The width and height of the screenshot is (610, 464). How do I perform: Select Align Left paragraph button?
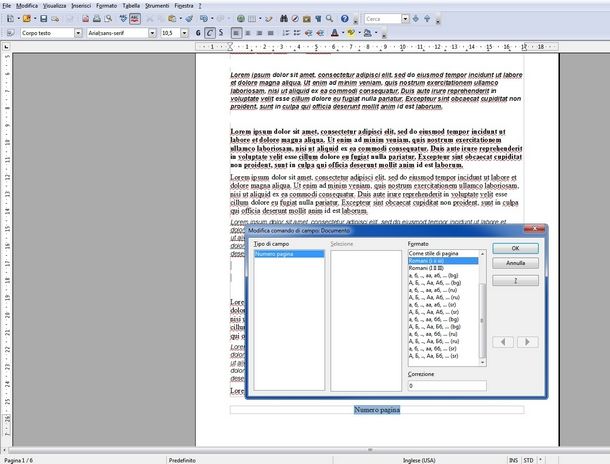(x=236, y=33)
